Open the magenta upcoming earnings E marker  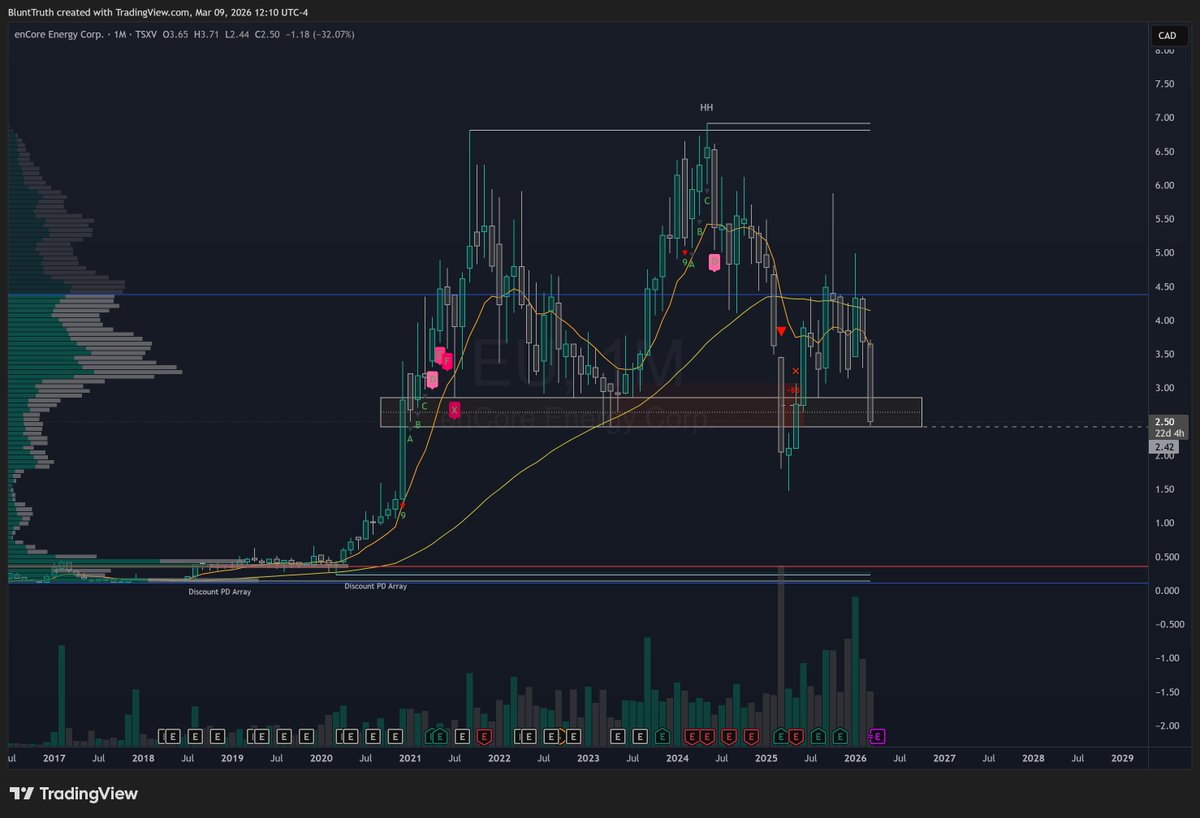877,736
